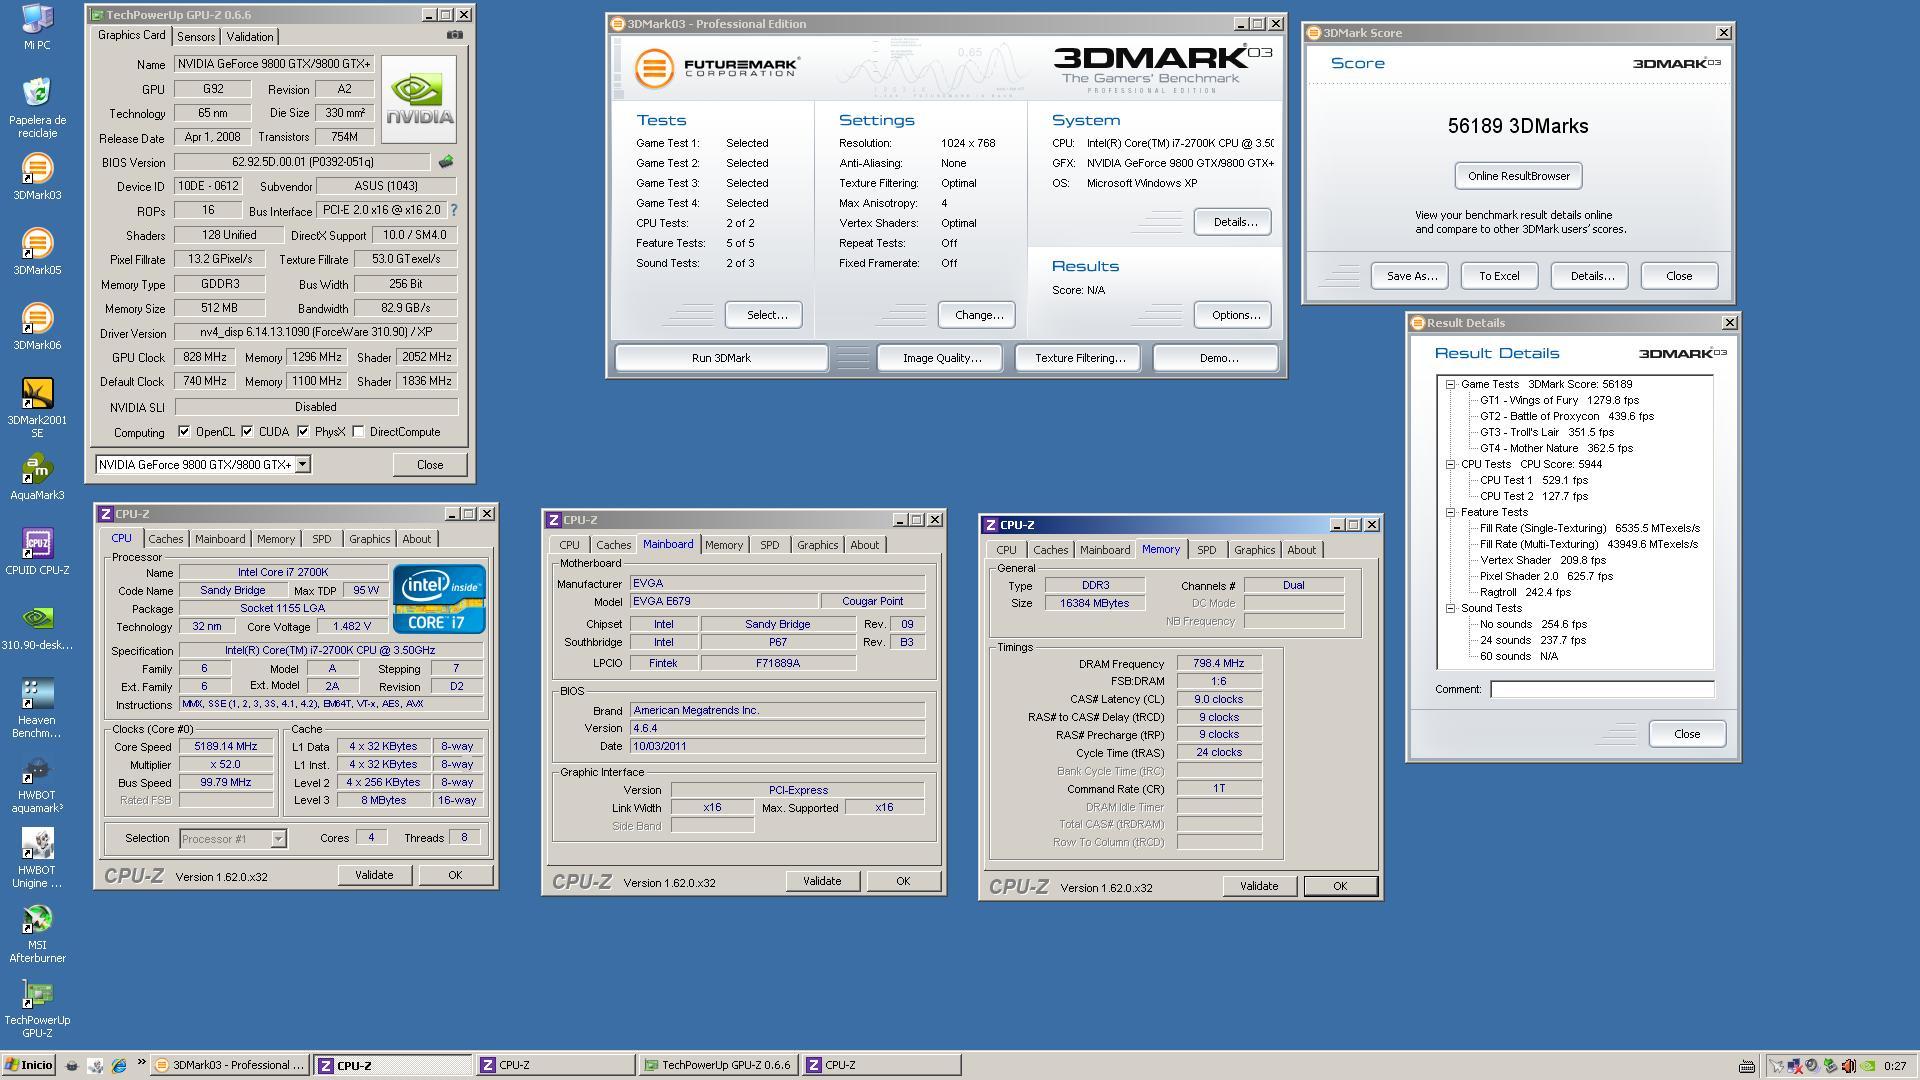
Task: Open TechPowerUp GPU-Z desktop icon
Action: coord(37,1008)
